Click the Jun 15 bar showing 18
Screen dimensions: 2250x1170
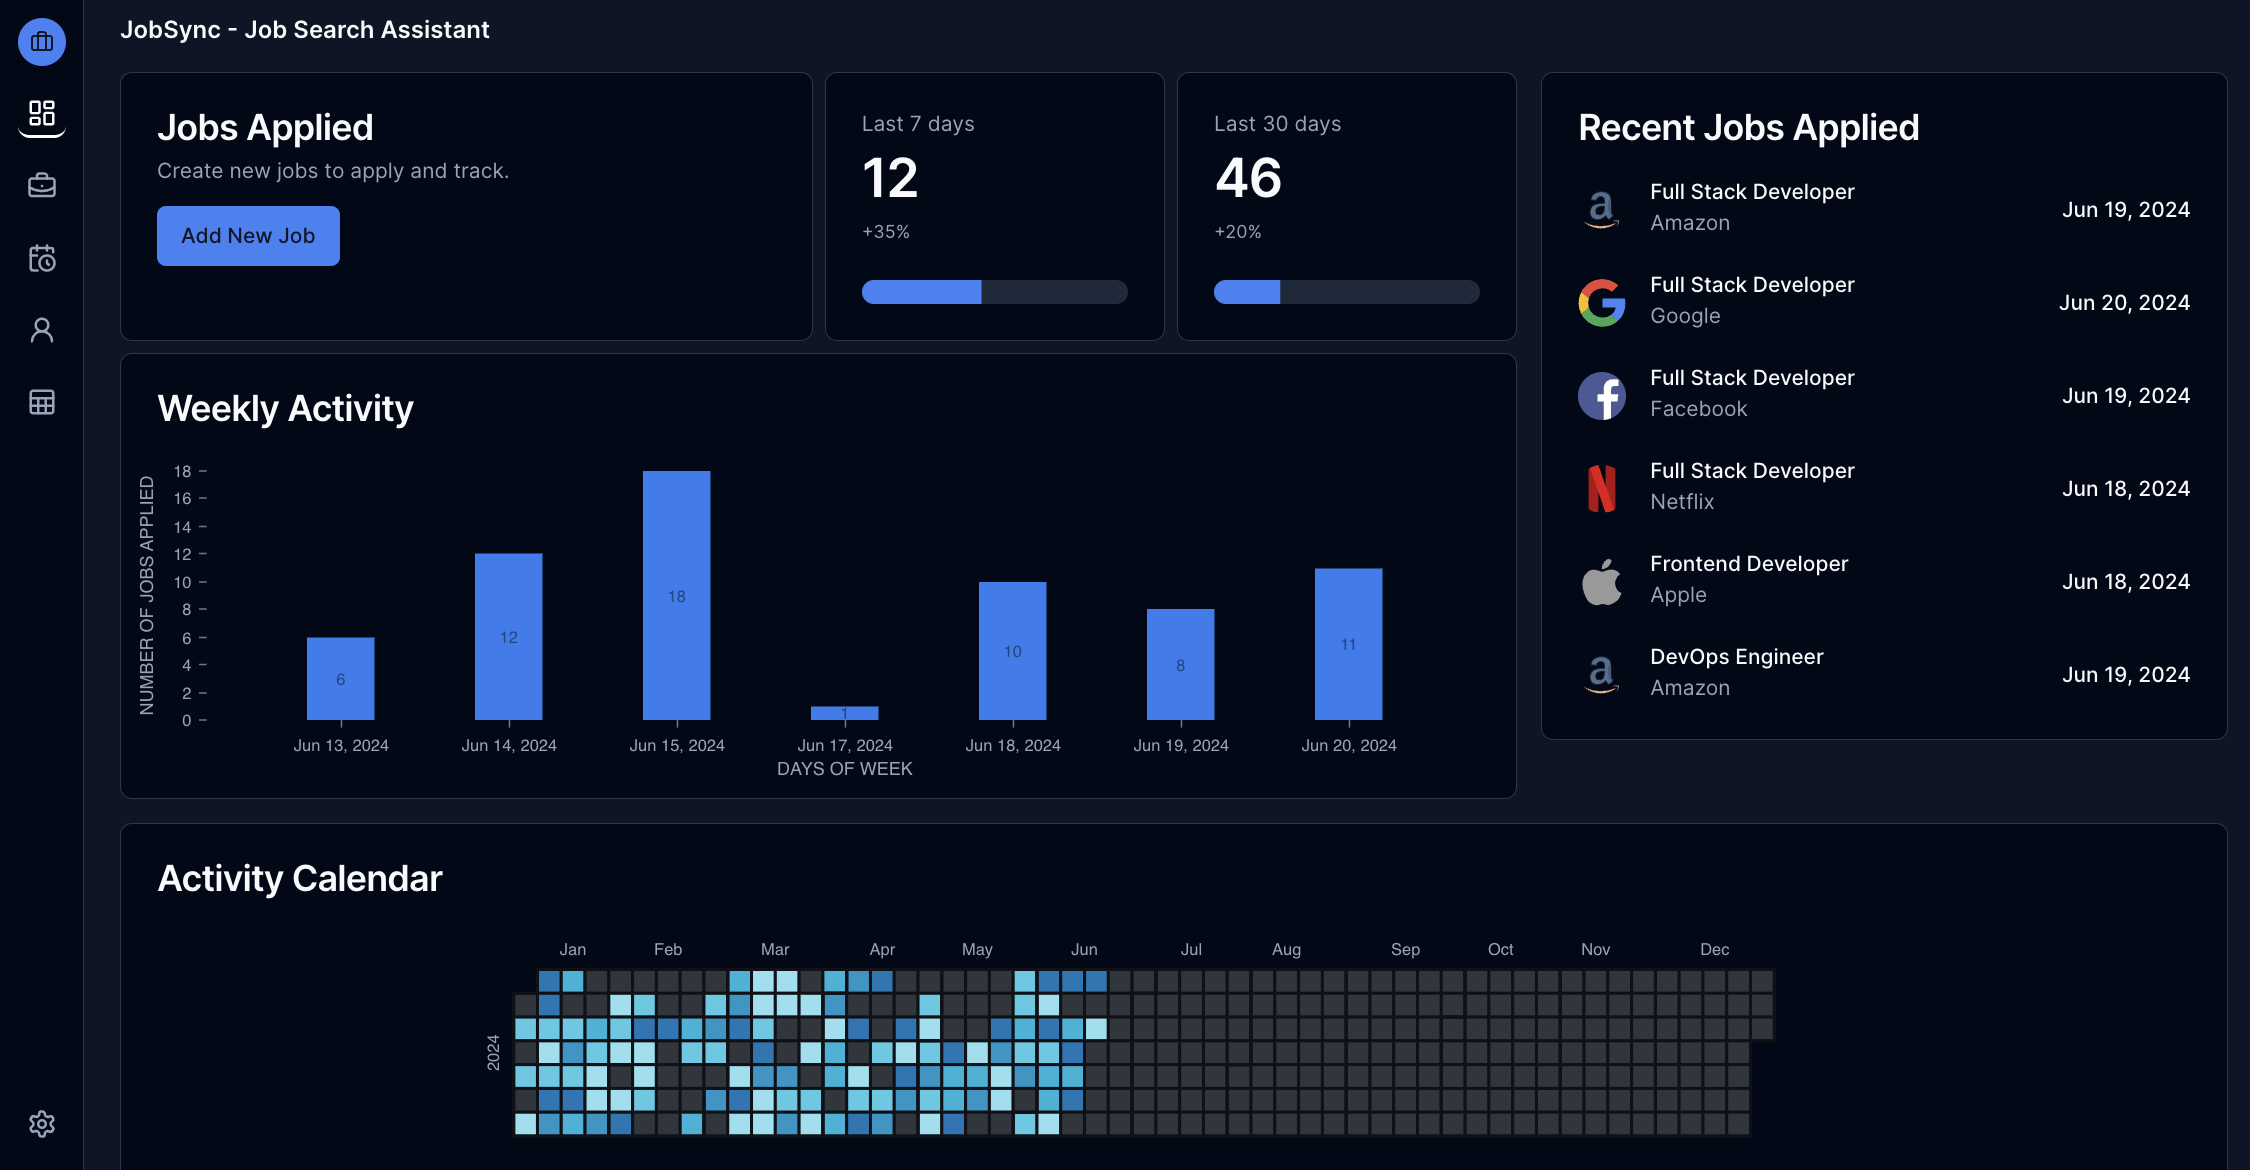point(677,595)
